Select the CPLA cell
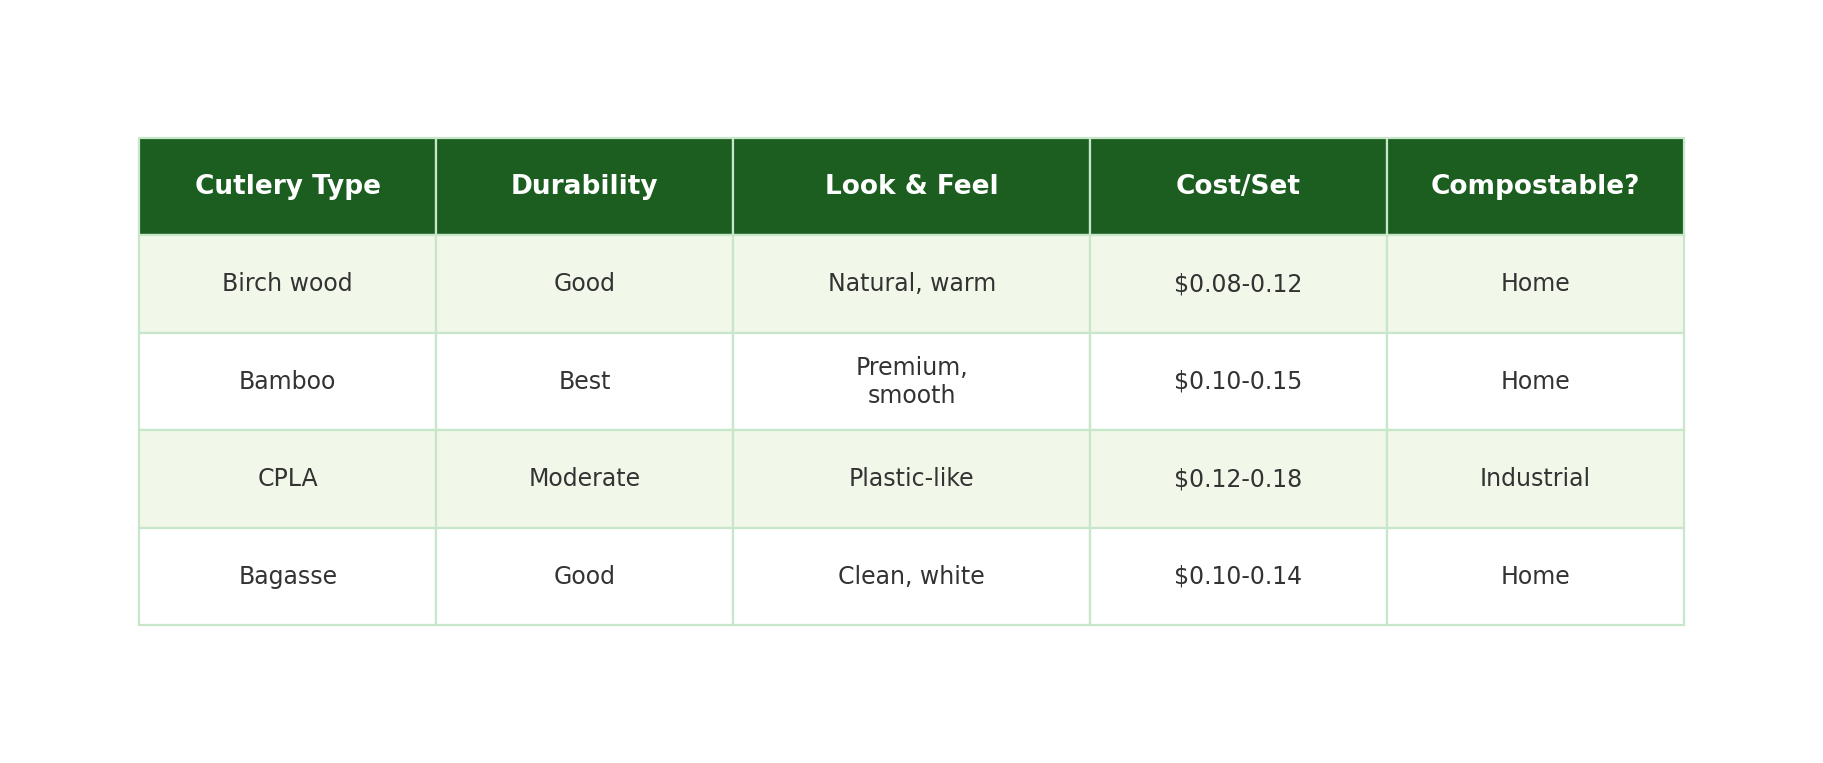The width and height of the screenshot is (1823, 763). click(x=287, y=479)
